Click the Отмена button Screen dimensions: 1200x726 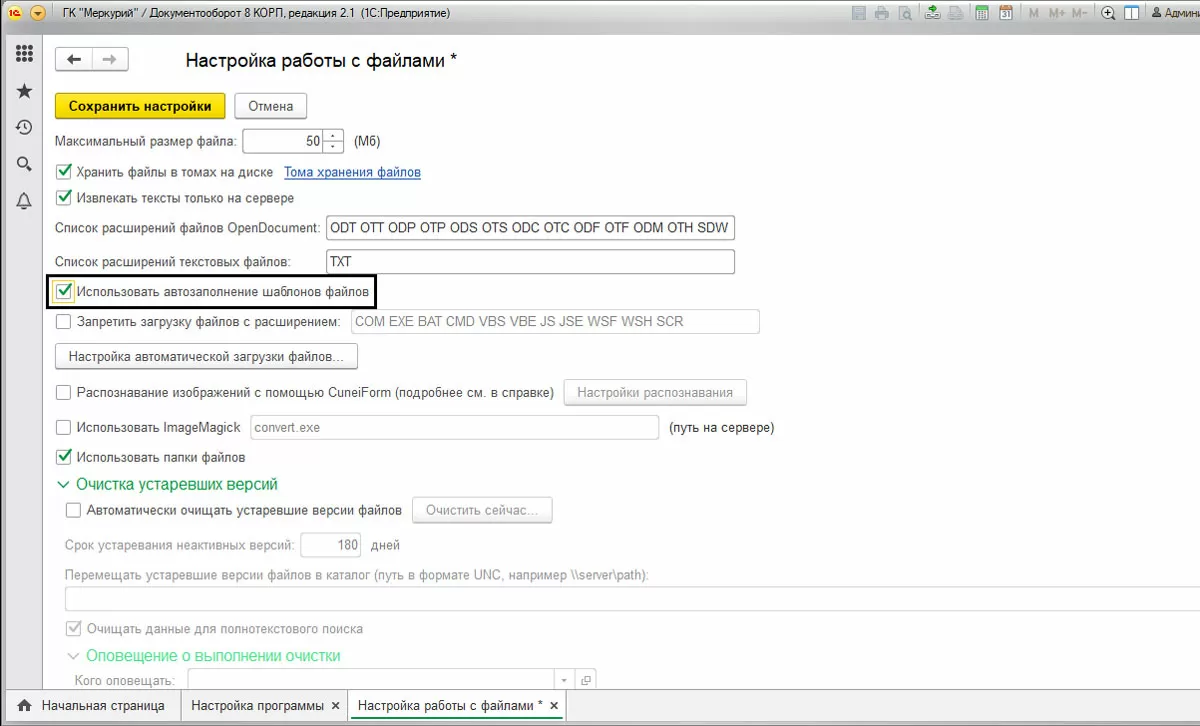click(x=270, y=106)
